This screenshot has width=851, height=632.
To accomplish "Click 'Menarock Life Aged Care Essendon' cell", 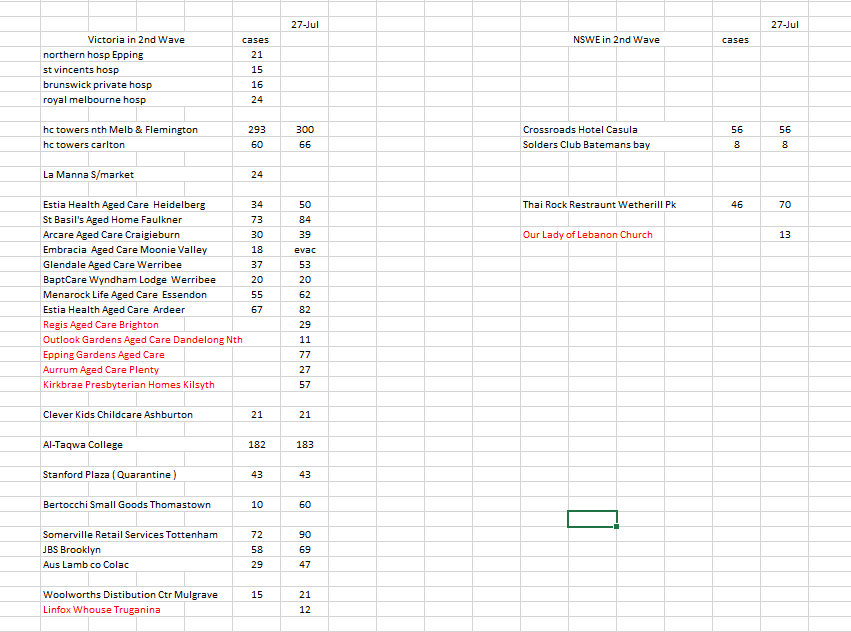I will click(125, 295).
